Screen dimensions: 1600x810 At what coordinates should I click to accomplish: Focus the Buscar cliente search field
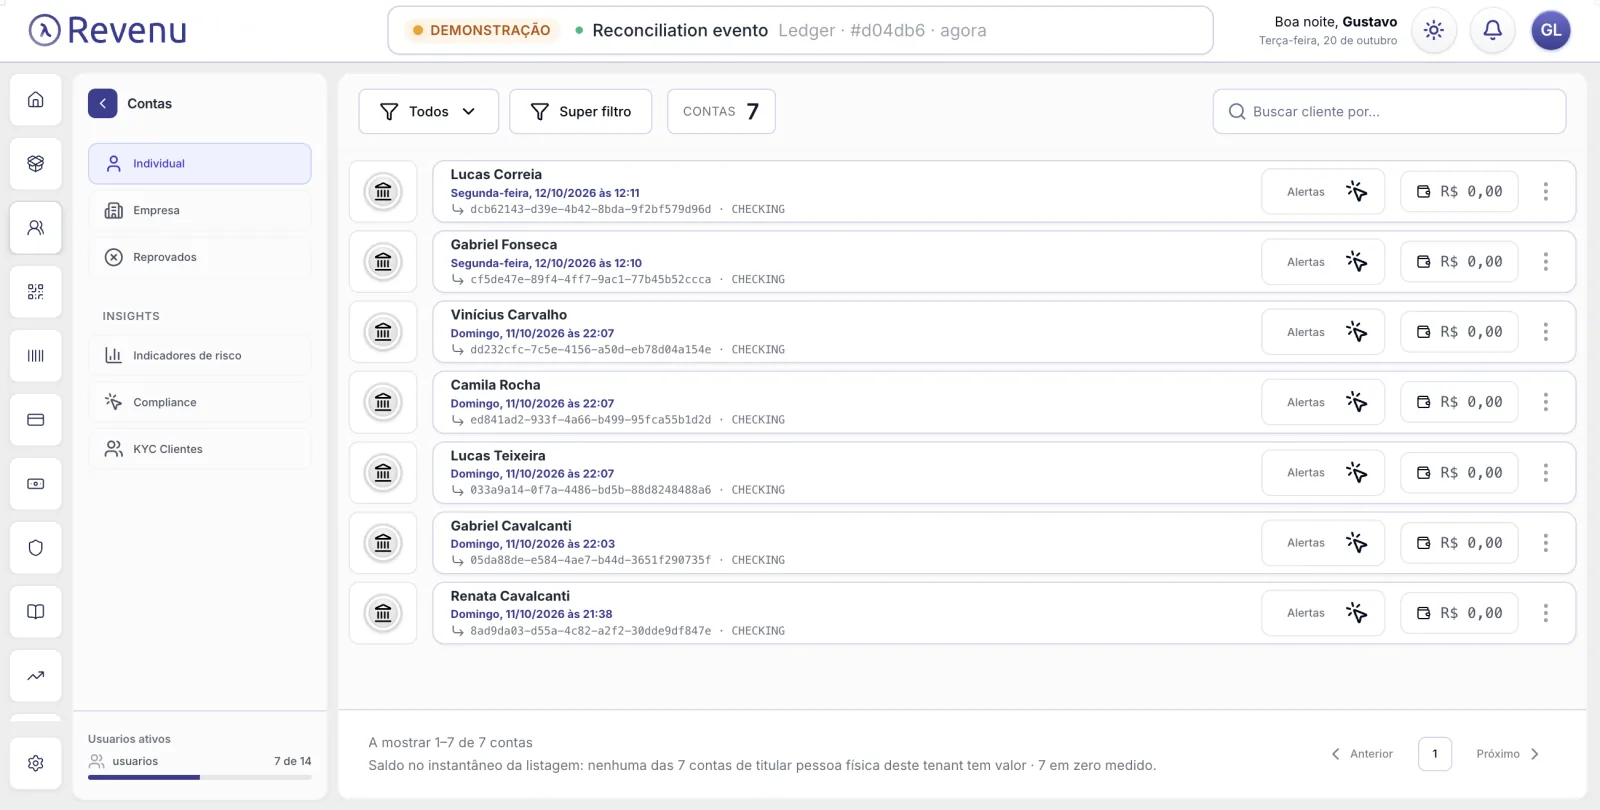coord(1390,112)
